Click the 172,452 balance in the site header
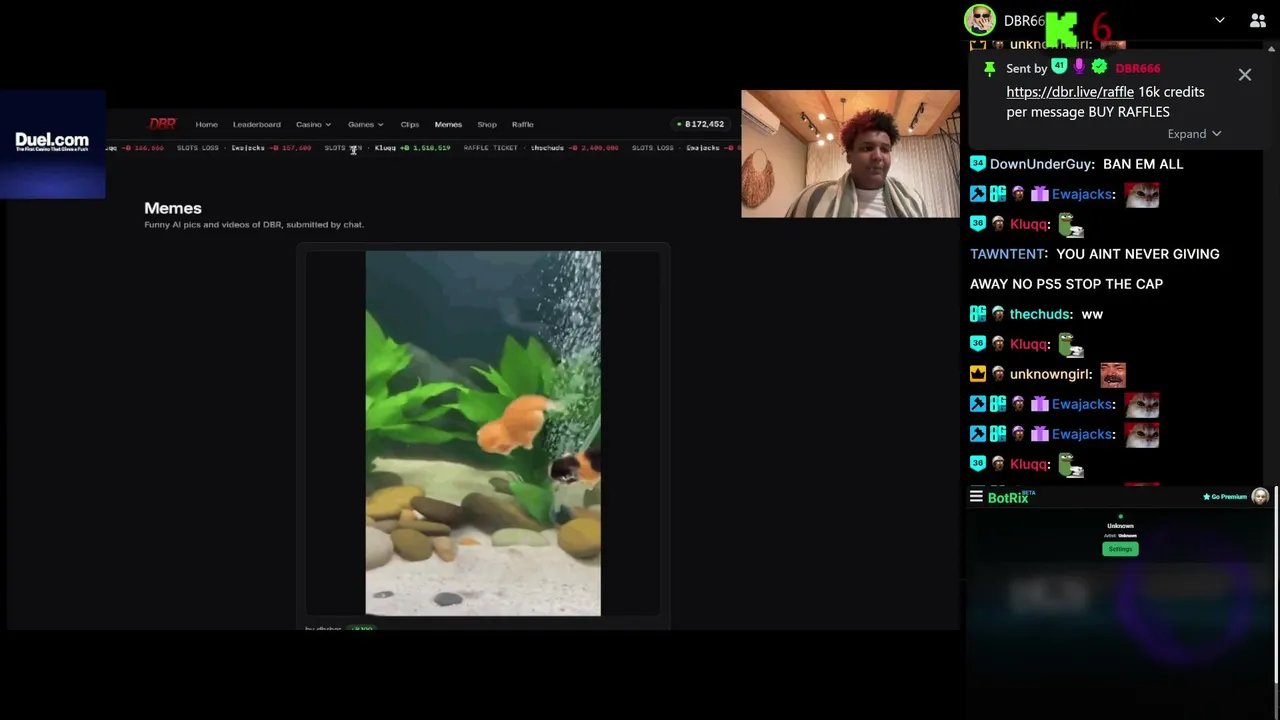Viewport: 1280px width, 720px height. 701,124
